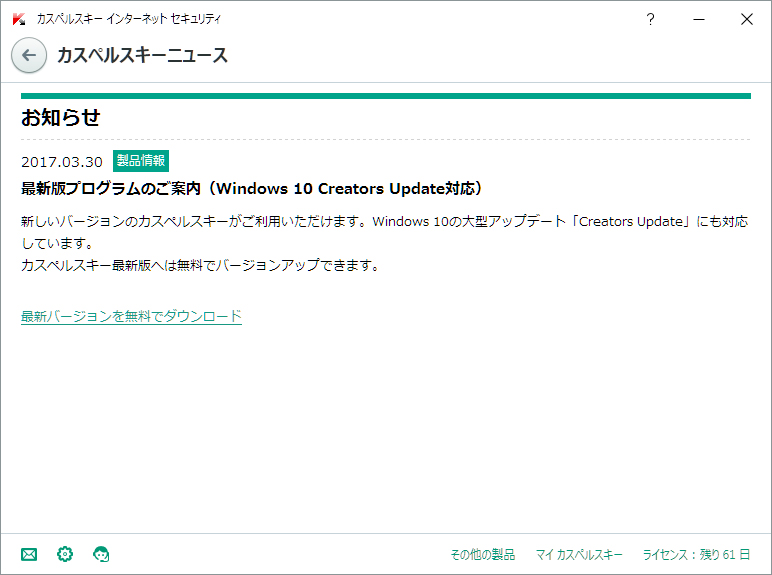Close the Kaspersky Internet Security window

[x=746, y=19]
